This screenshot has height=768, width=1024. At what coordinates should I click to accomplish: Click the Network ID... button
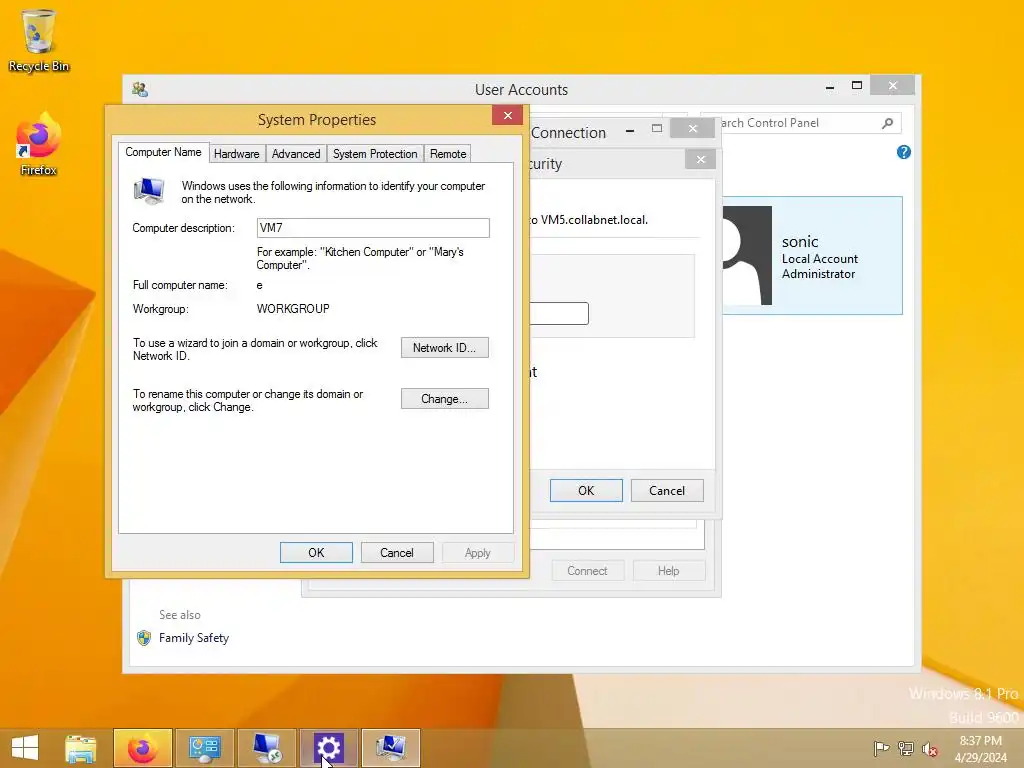(x=445, y=347)
